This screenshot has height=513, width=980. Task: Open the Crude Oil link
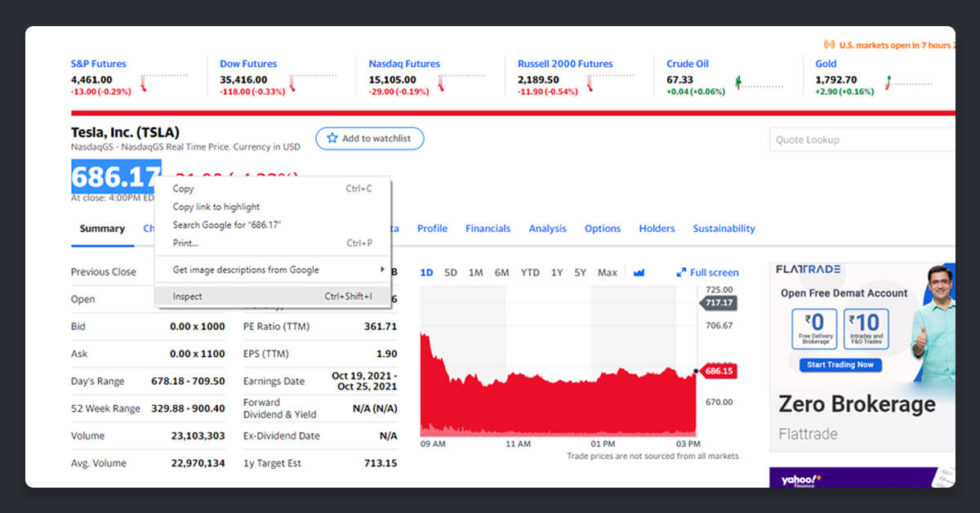click(x=688, y=64)
